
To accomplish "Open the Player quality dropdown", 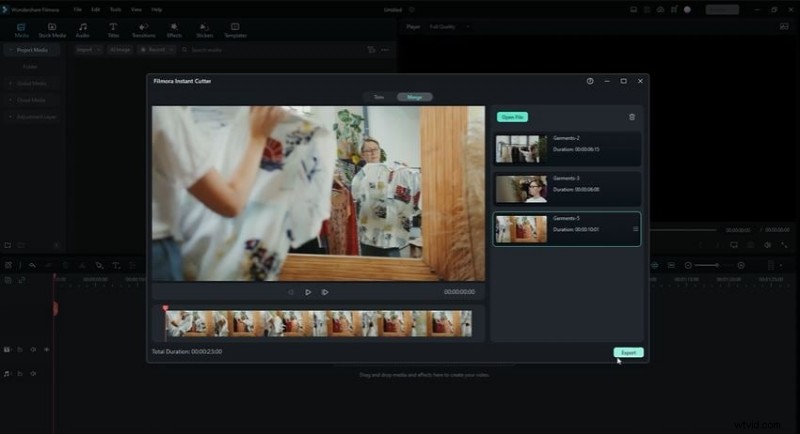I will click(x=449, y=27).
